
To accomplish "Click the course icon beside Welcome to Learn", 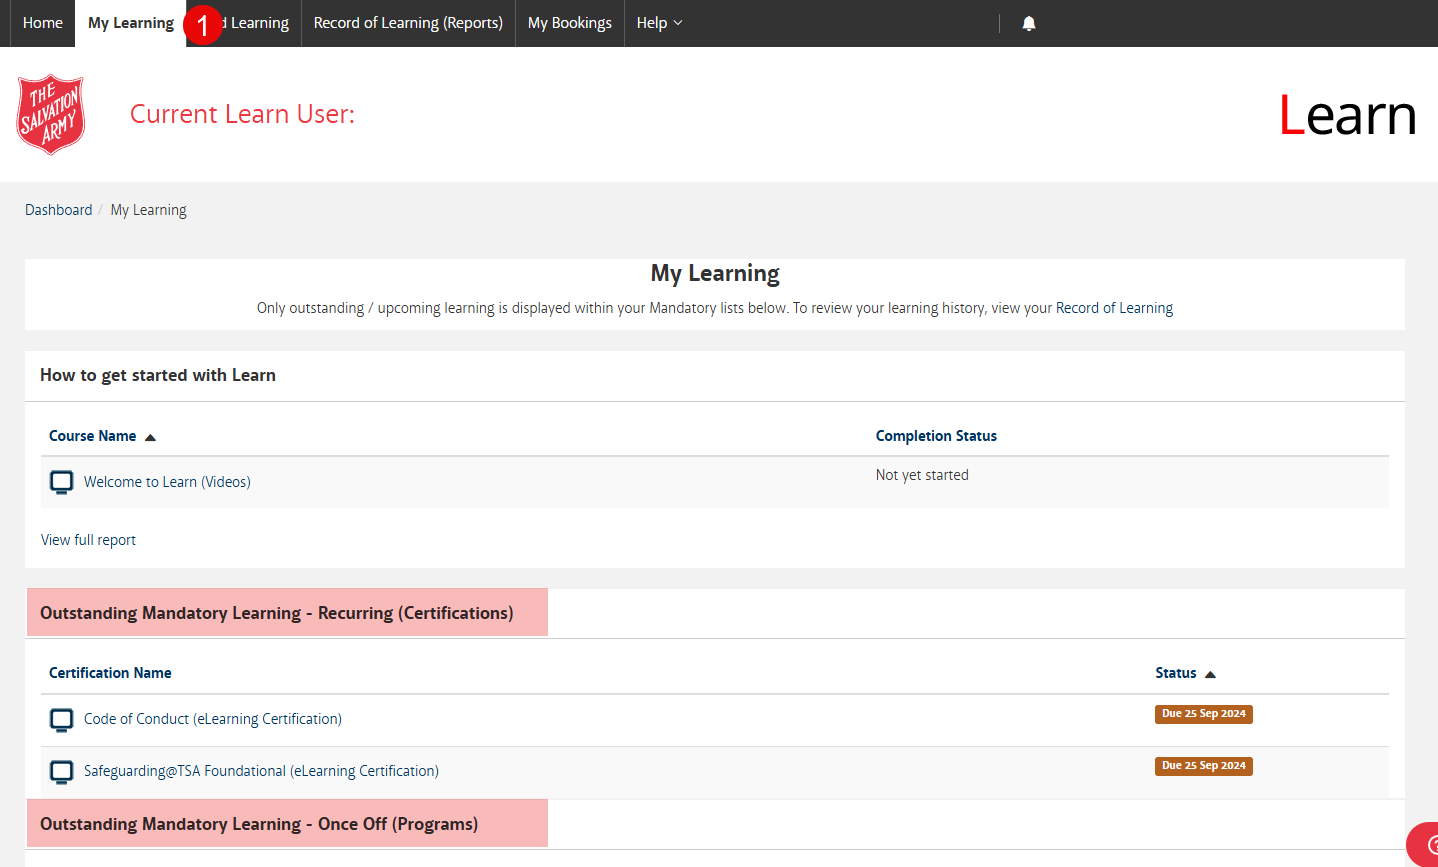I will (61, 481).
